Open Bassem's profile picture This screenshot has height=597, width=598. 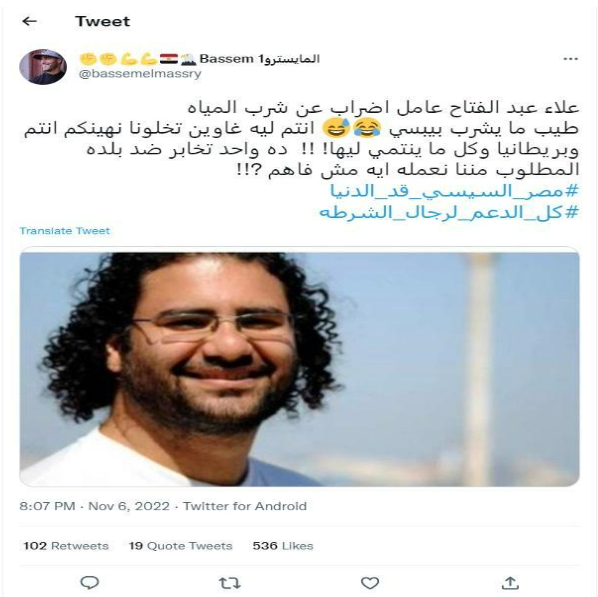pyautogui.click(x=43, y=66)
